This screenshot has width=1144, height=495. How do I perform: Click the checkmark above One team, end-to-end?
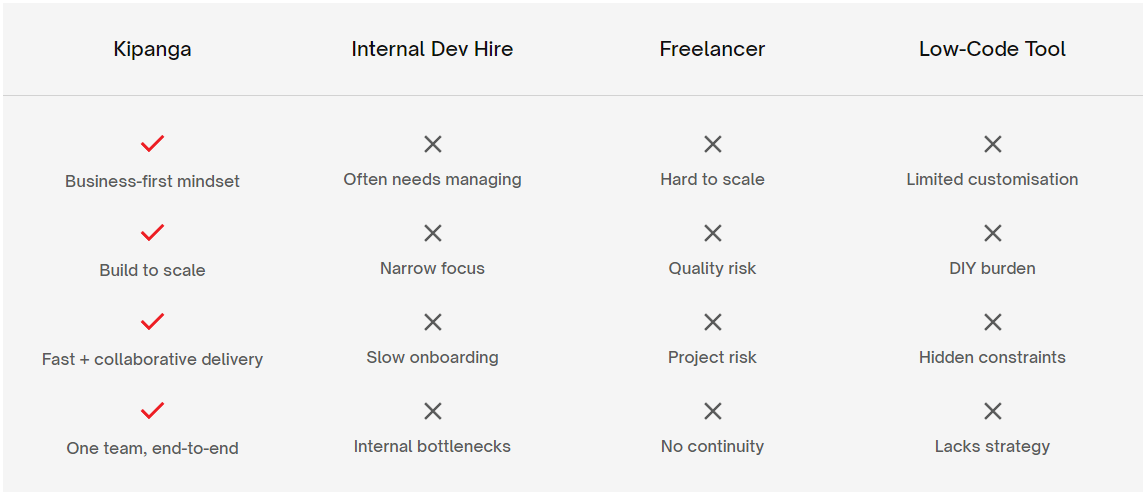pos(152,411)
